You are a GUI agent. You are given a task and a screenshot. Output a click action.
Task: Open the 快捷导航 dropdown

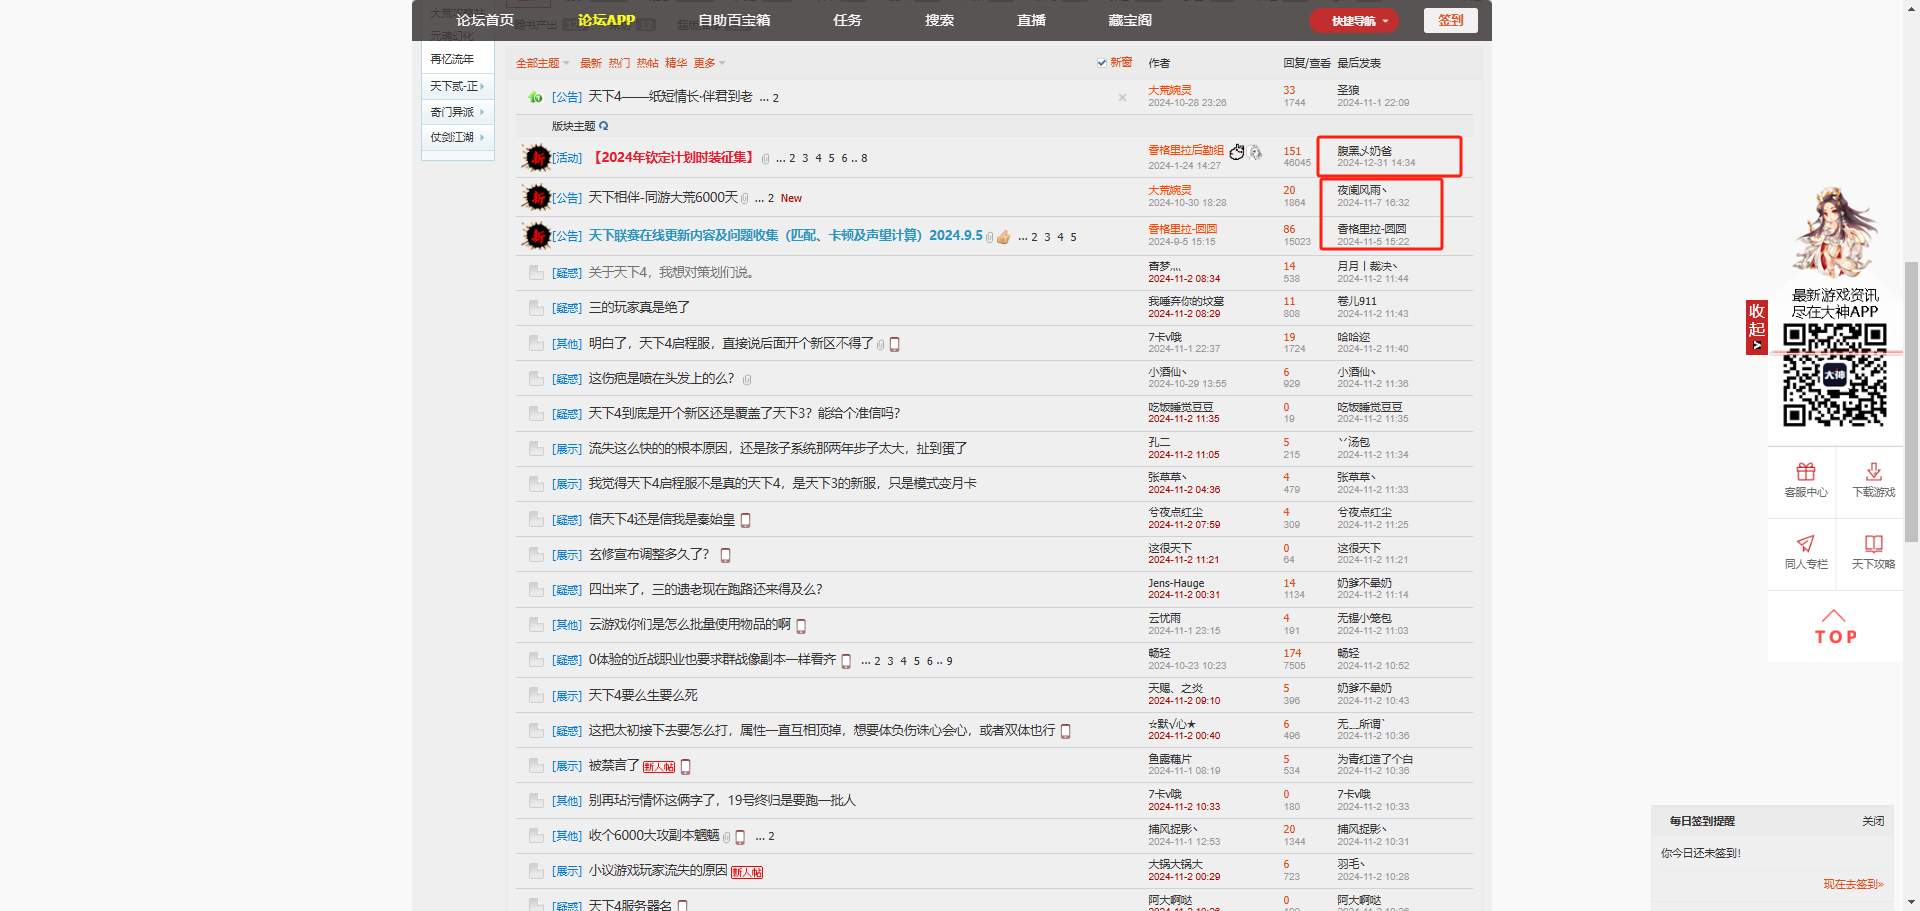(x=1354, y=21)
